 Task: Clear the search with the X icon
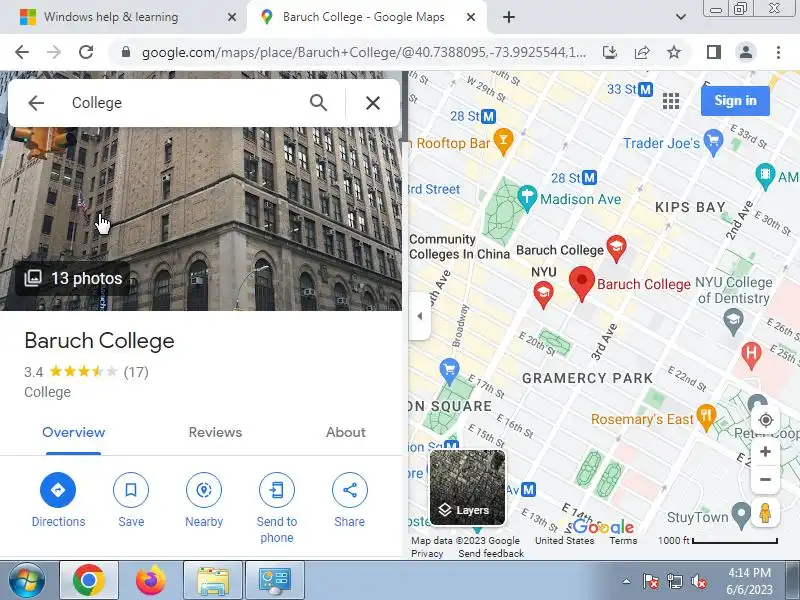(x=373, y=103)
